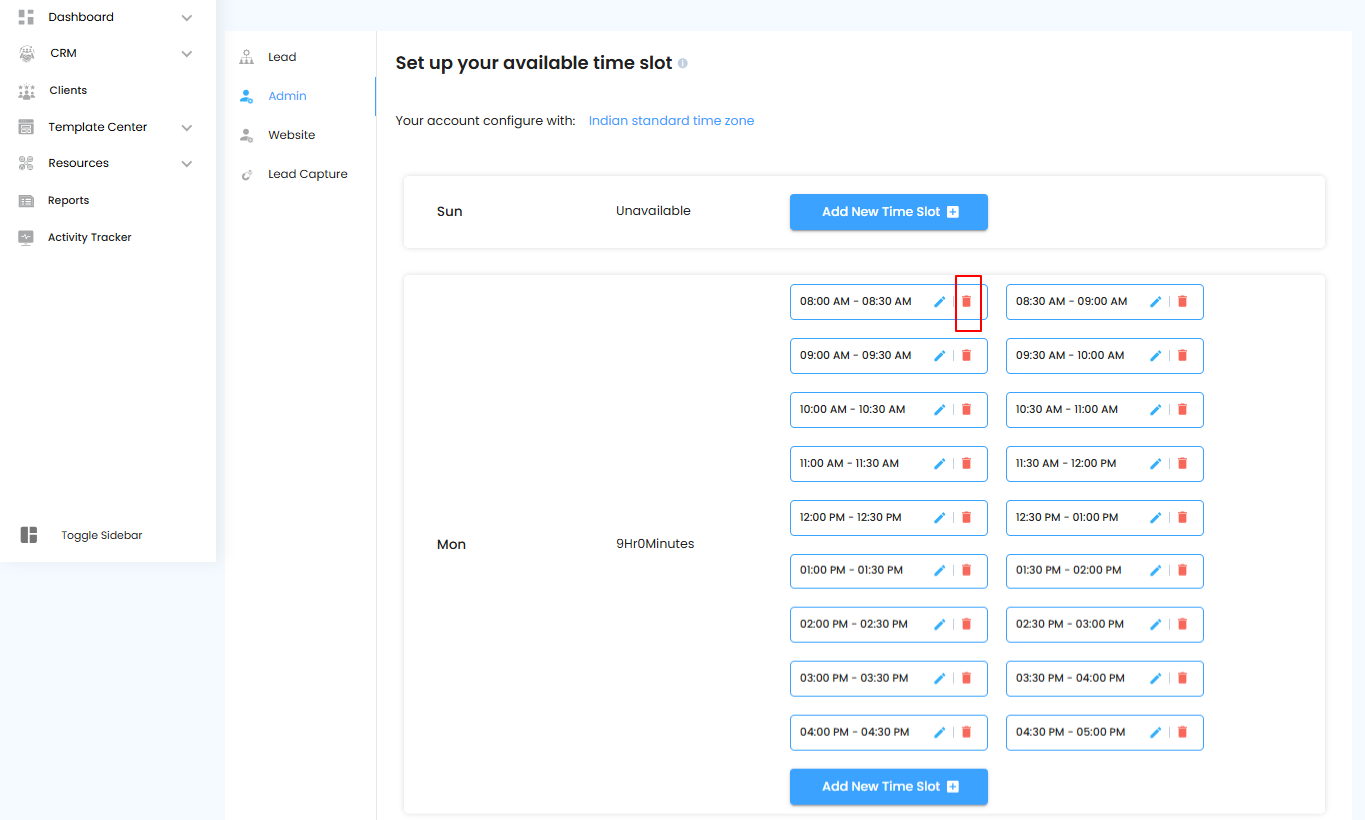1365x820 pixels.
Task: Delete the 11:00 AM - 11:30 AM slot
Action: (966, 463)
